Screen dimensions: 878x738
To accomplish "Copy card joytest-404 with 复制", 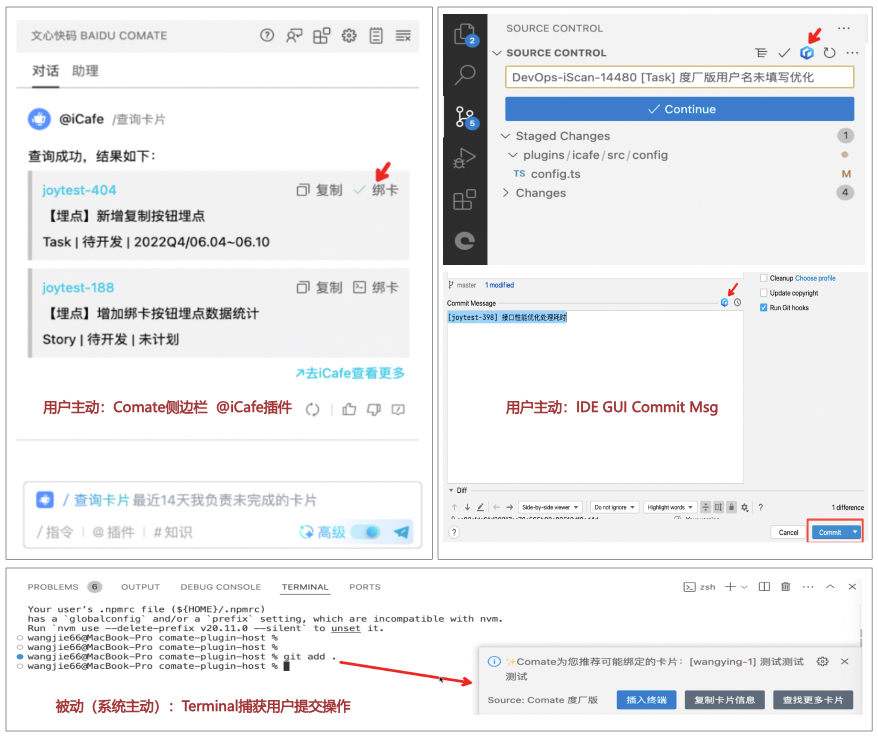I will (x=319, y=190).
